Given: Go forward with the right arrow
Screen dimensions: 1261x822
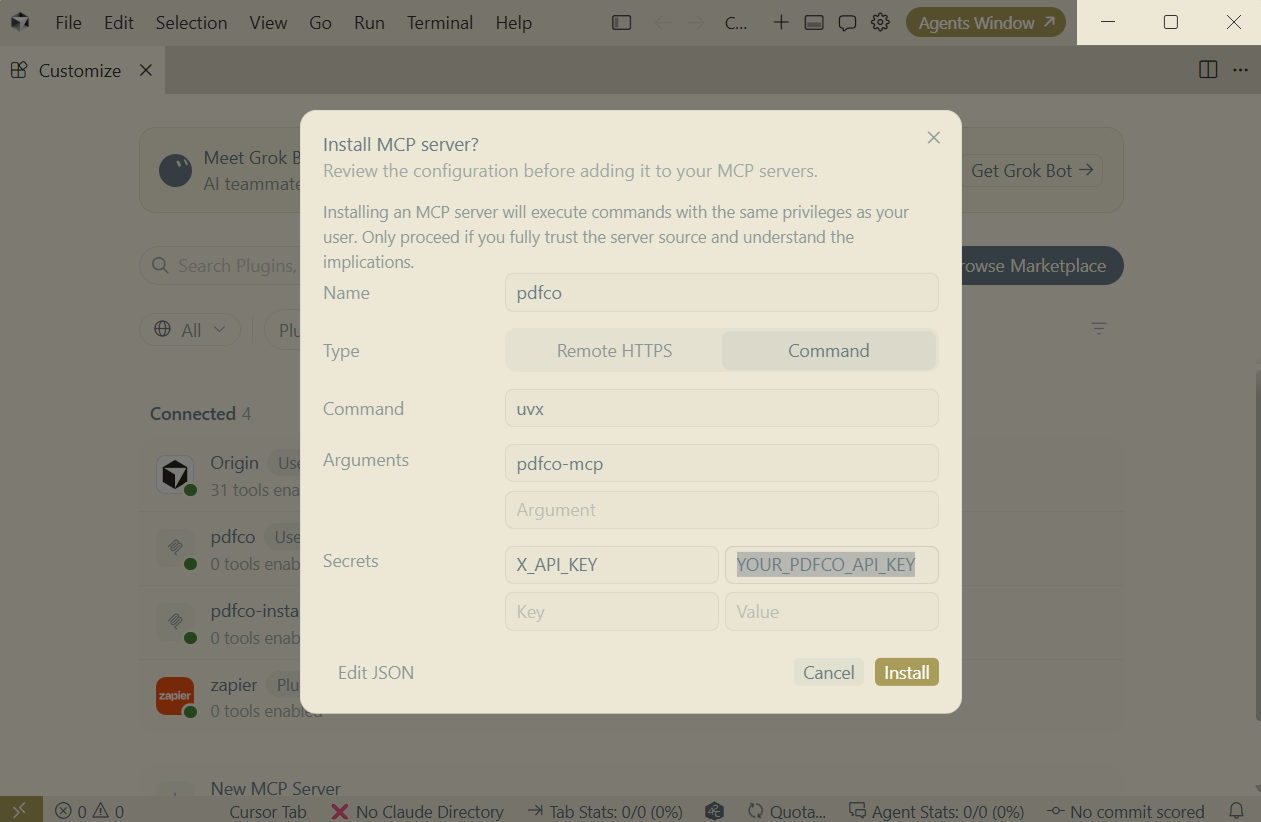Looking at the screenshot, I should (x=697, y=22).
